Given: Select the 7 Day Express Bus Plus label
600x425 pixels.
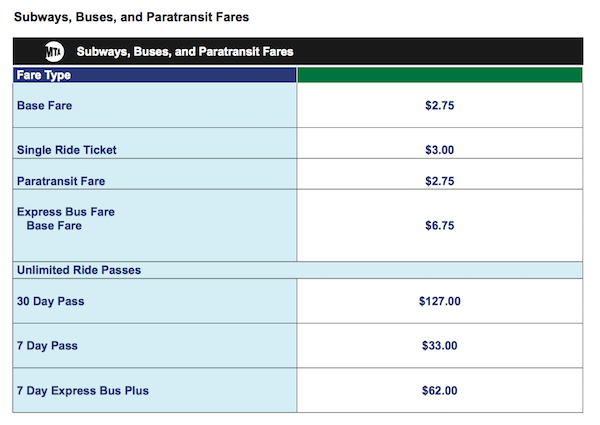Looking at the screenshot, I should point(83,391).
